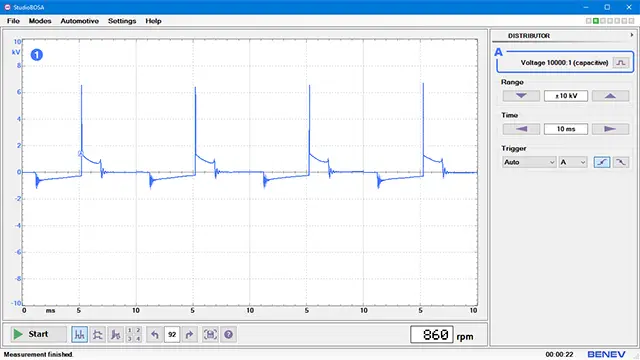Screen dimensions: 640x360
Task: Click the channel A letter label
Action: tap(498, 52)
